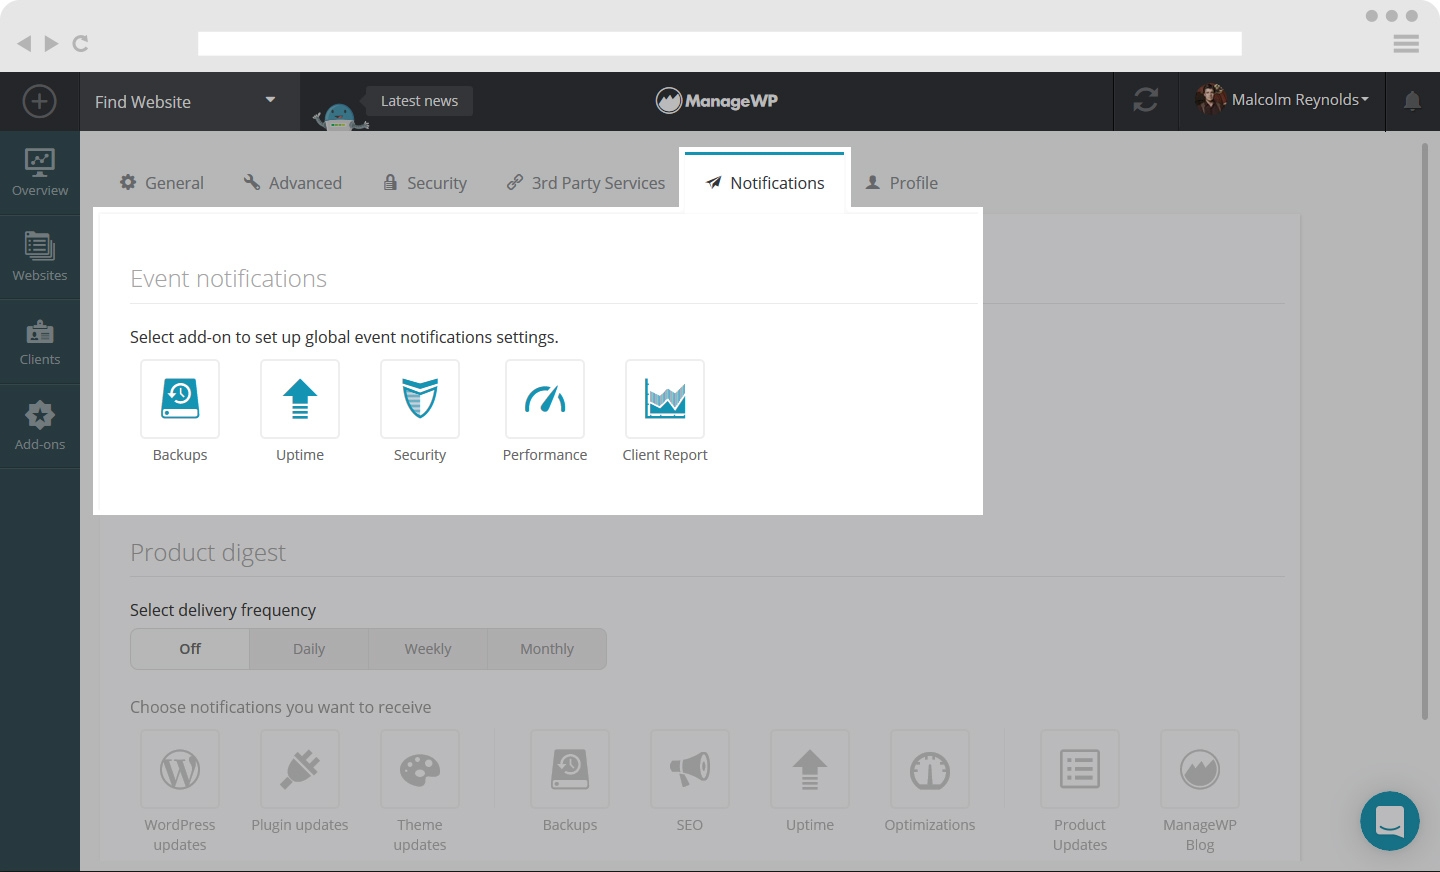Screen dimensions: 1440x872
Task: Click the ManageWP logo
Action: coord(717,100)
